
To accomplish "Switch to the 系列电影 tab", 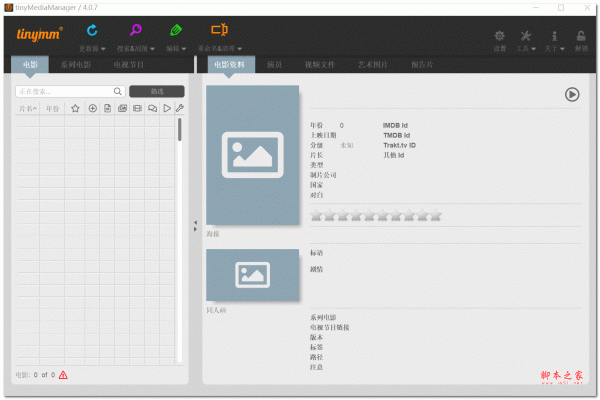I will click(76, 64).
